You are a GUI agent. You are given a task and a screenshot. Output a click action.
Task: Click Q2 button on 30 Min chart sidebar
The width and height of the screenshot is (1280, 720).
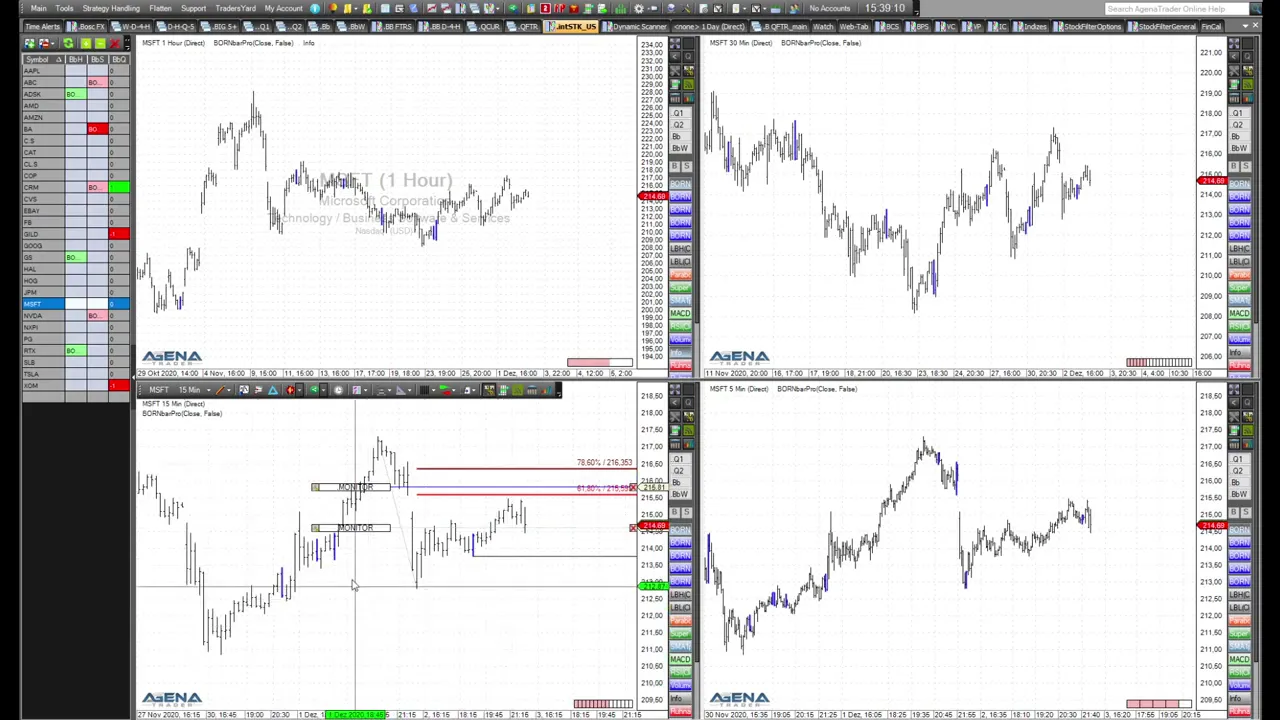coord(1238,124)
